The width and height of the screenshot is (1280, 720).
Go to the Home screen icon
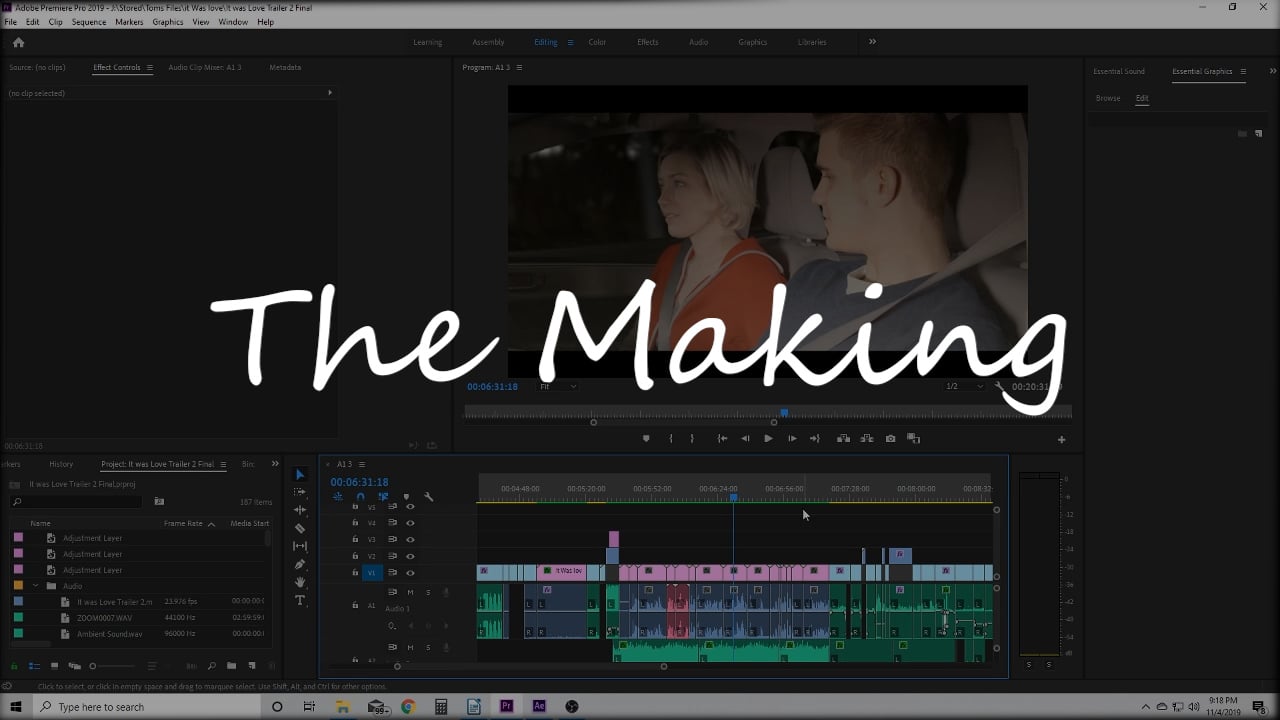coord(18,42)
